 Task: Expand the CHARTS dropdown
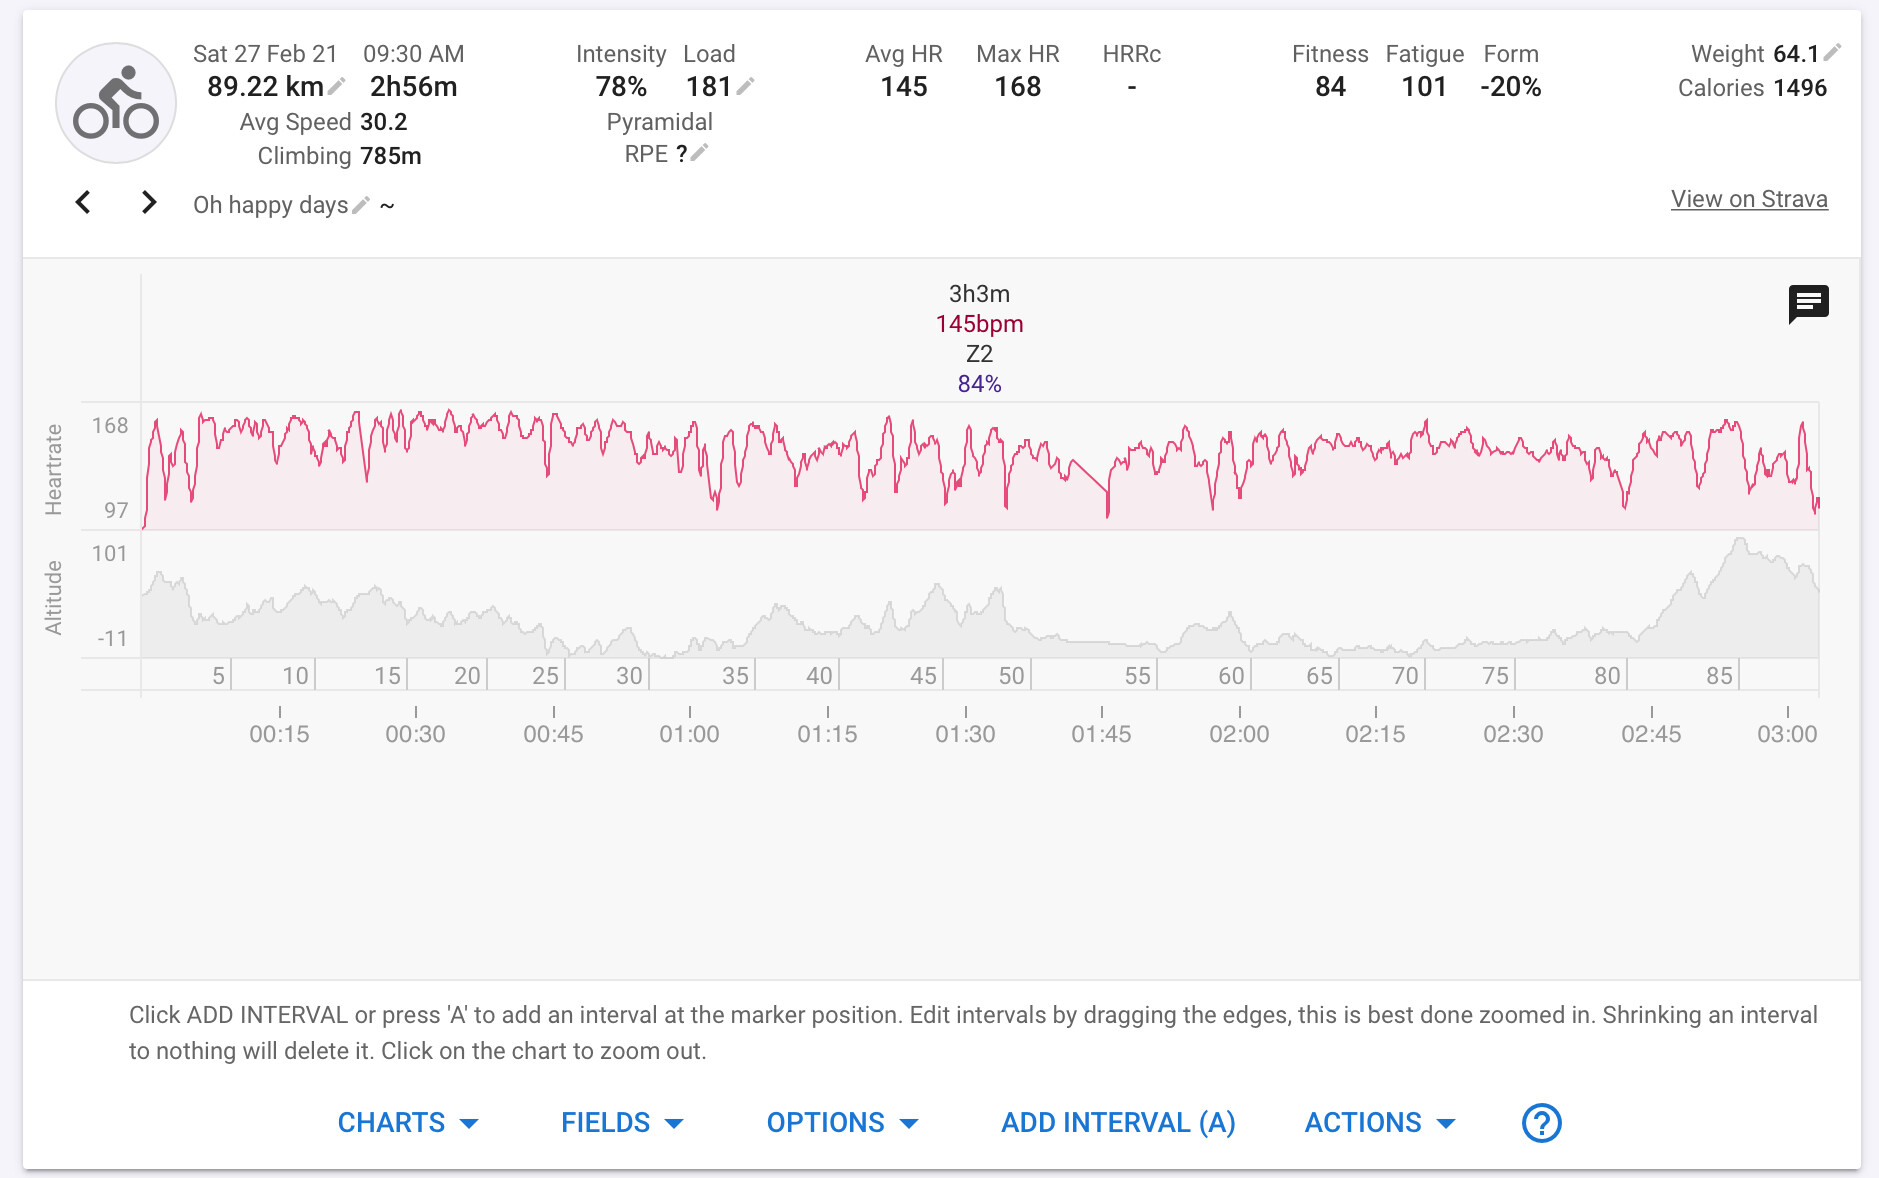tap(408, 1122)
